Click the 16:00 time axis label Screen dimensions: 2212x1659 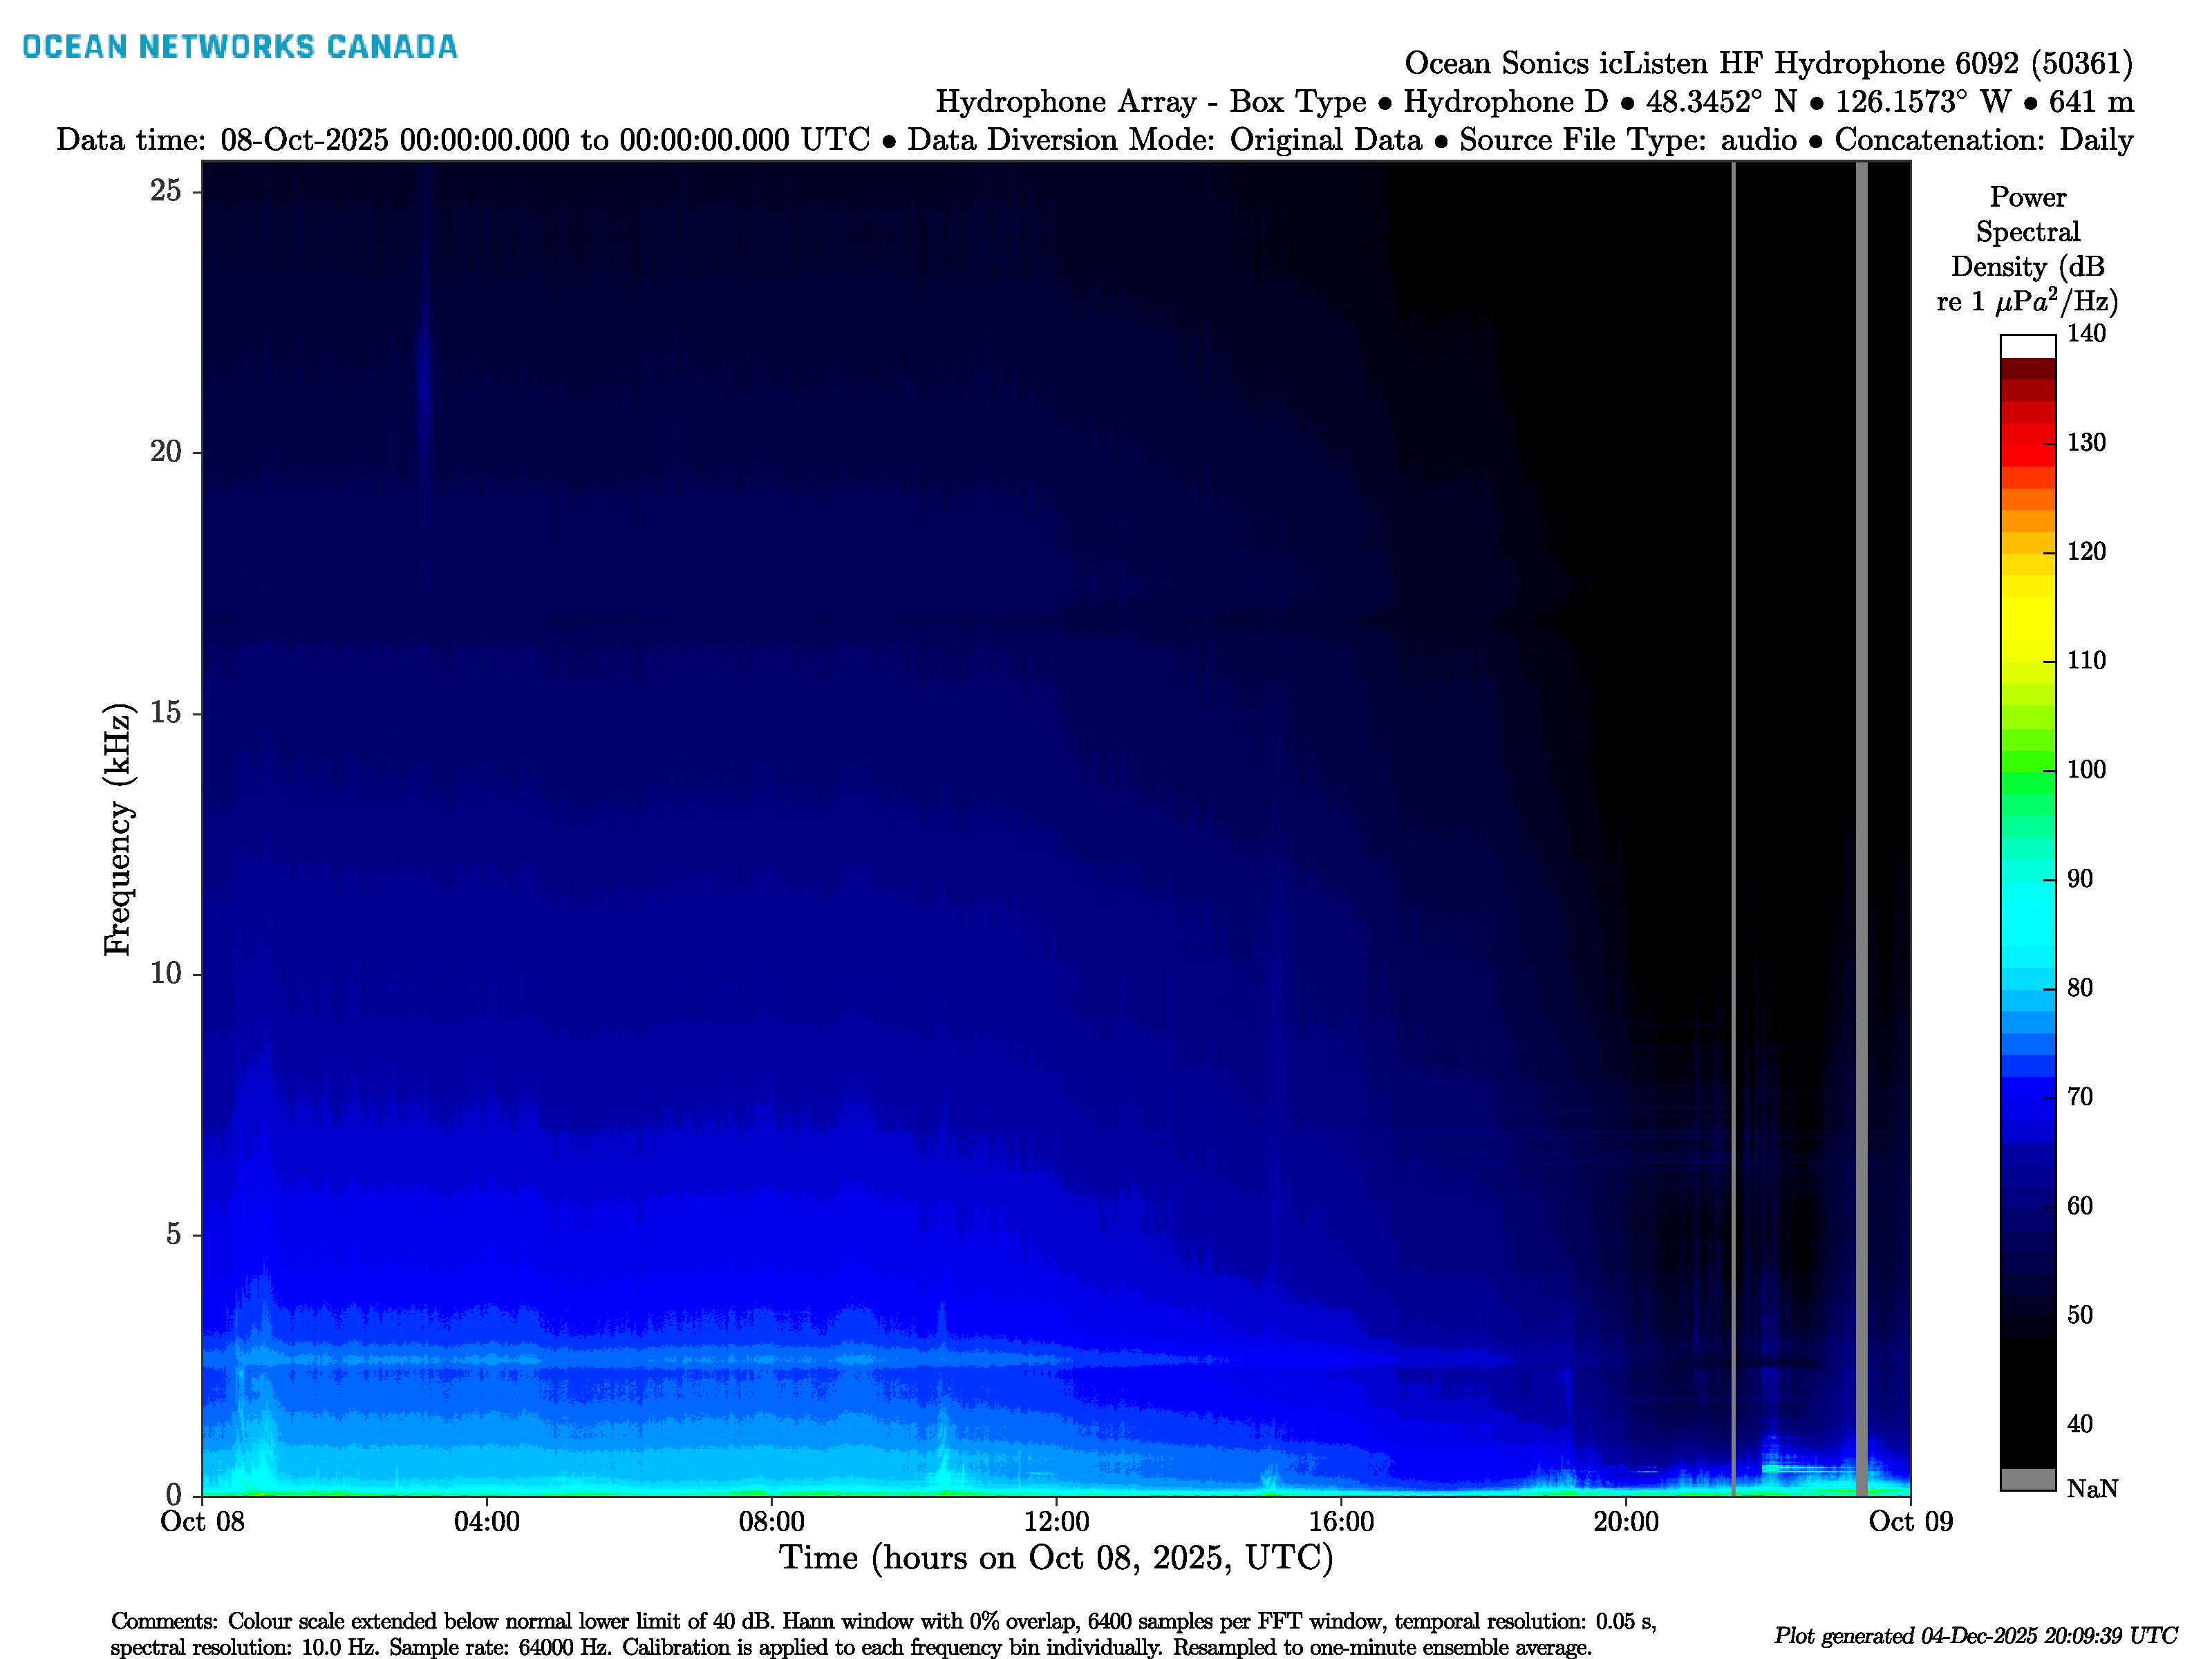point(1341,1522)
